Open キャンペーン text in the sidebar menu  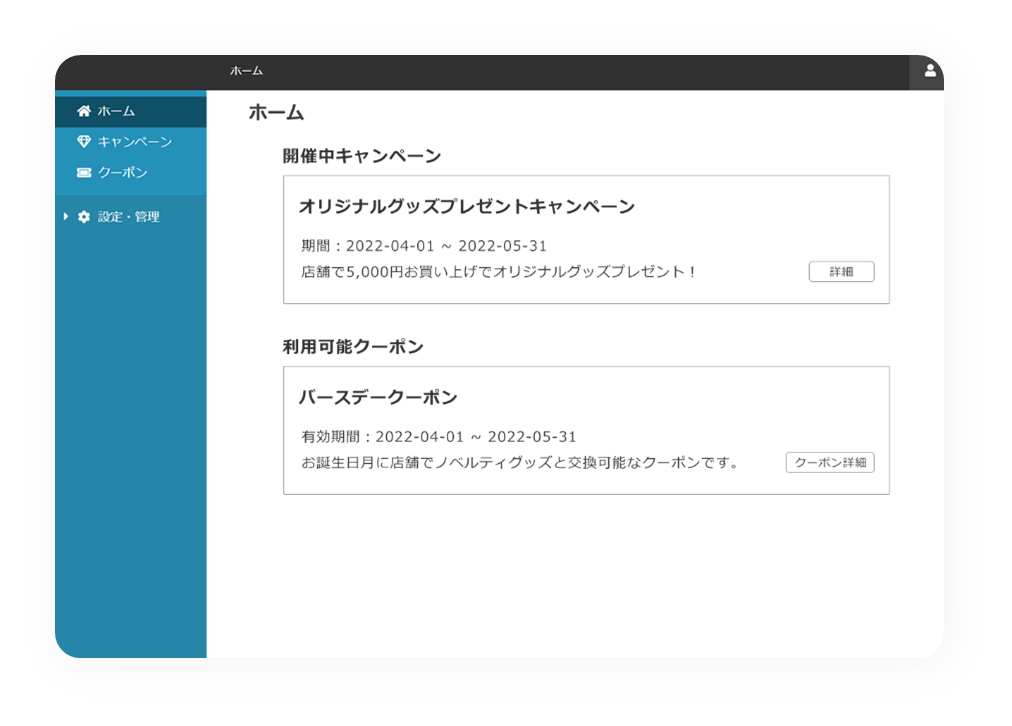click(x=135, y=141)
